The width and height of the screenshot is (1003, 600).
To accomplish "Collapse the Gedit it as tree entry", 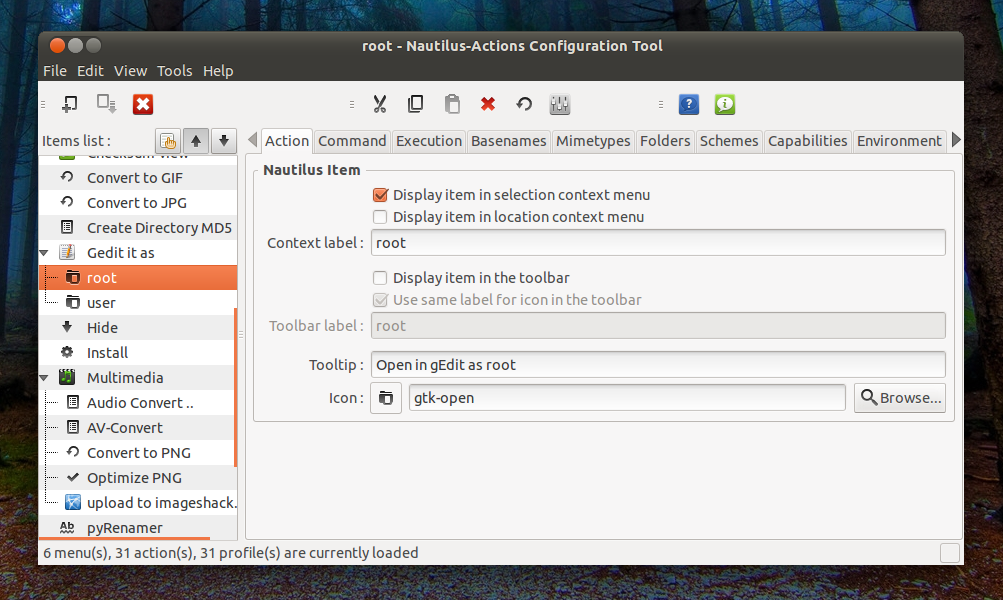I will pos(44,252).
